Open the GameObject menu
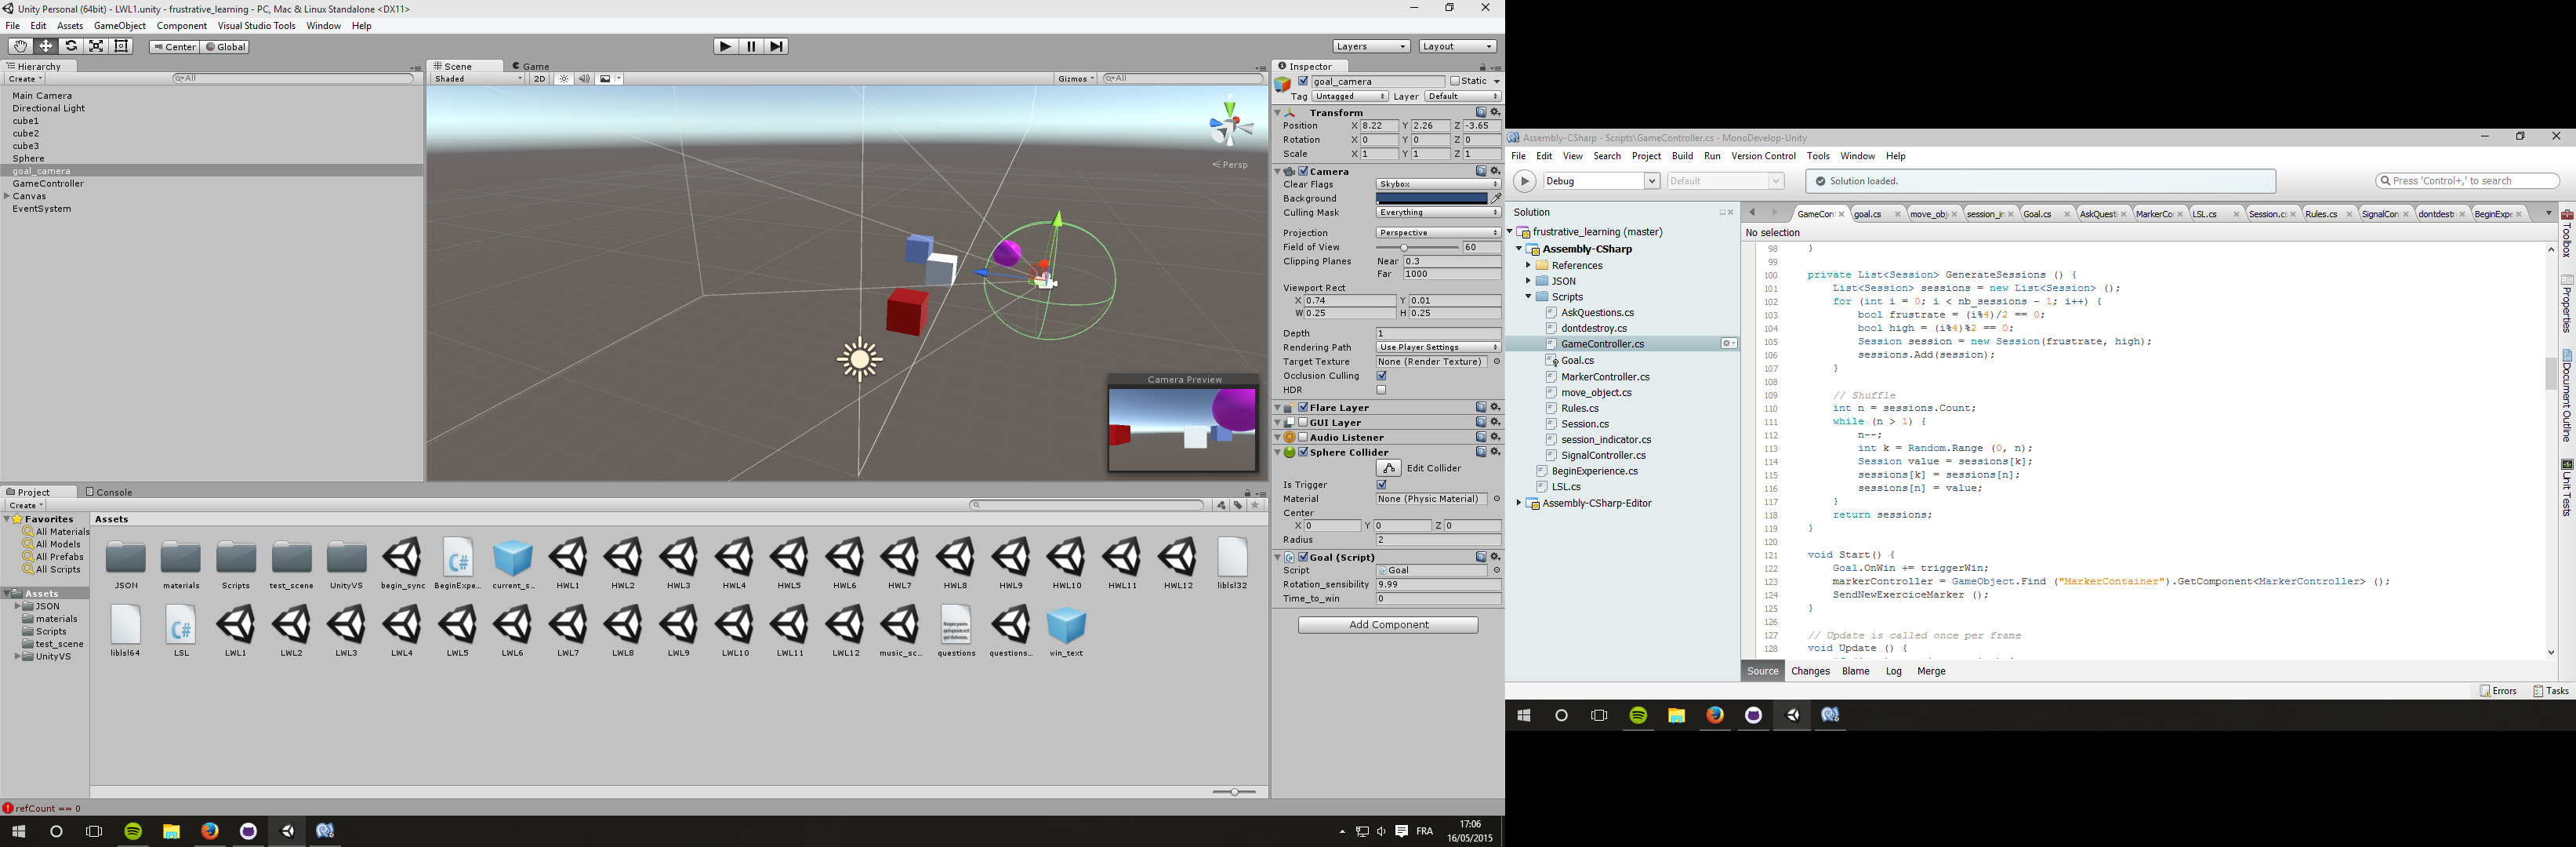Screen dimensions: 2576x847 click(119, 26)
